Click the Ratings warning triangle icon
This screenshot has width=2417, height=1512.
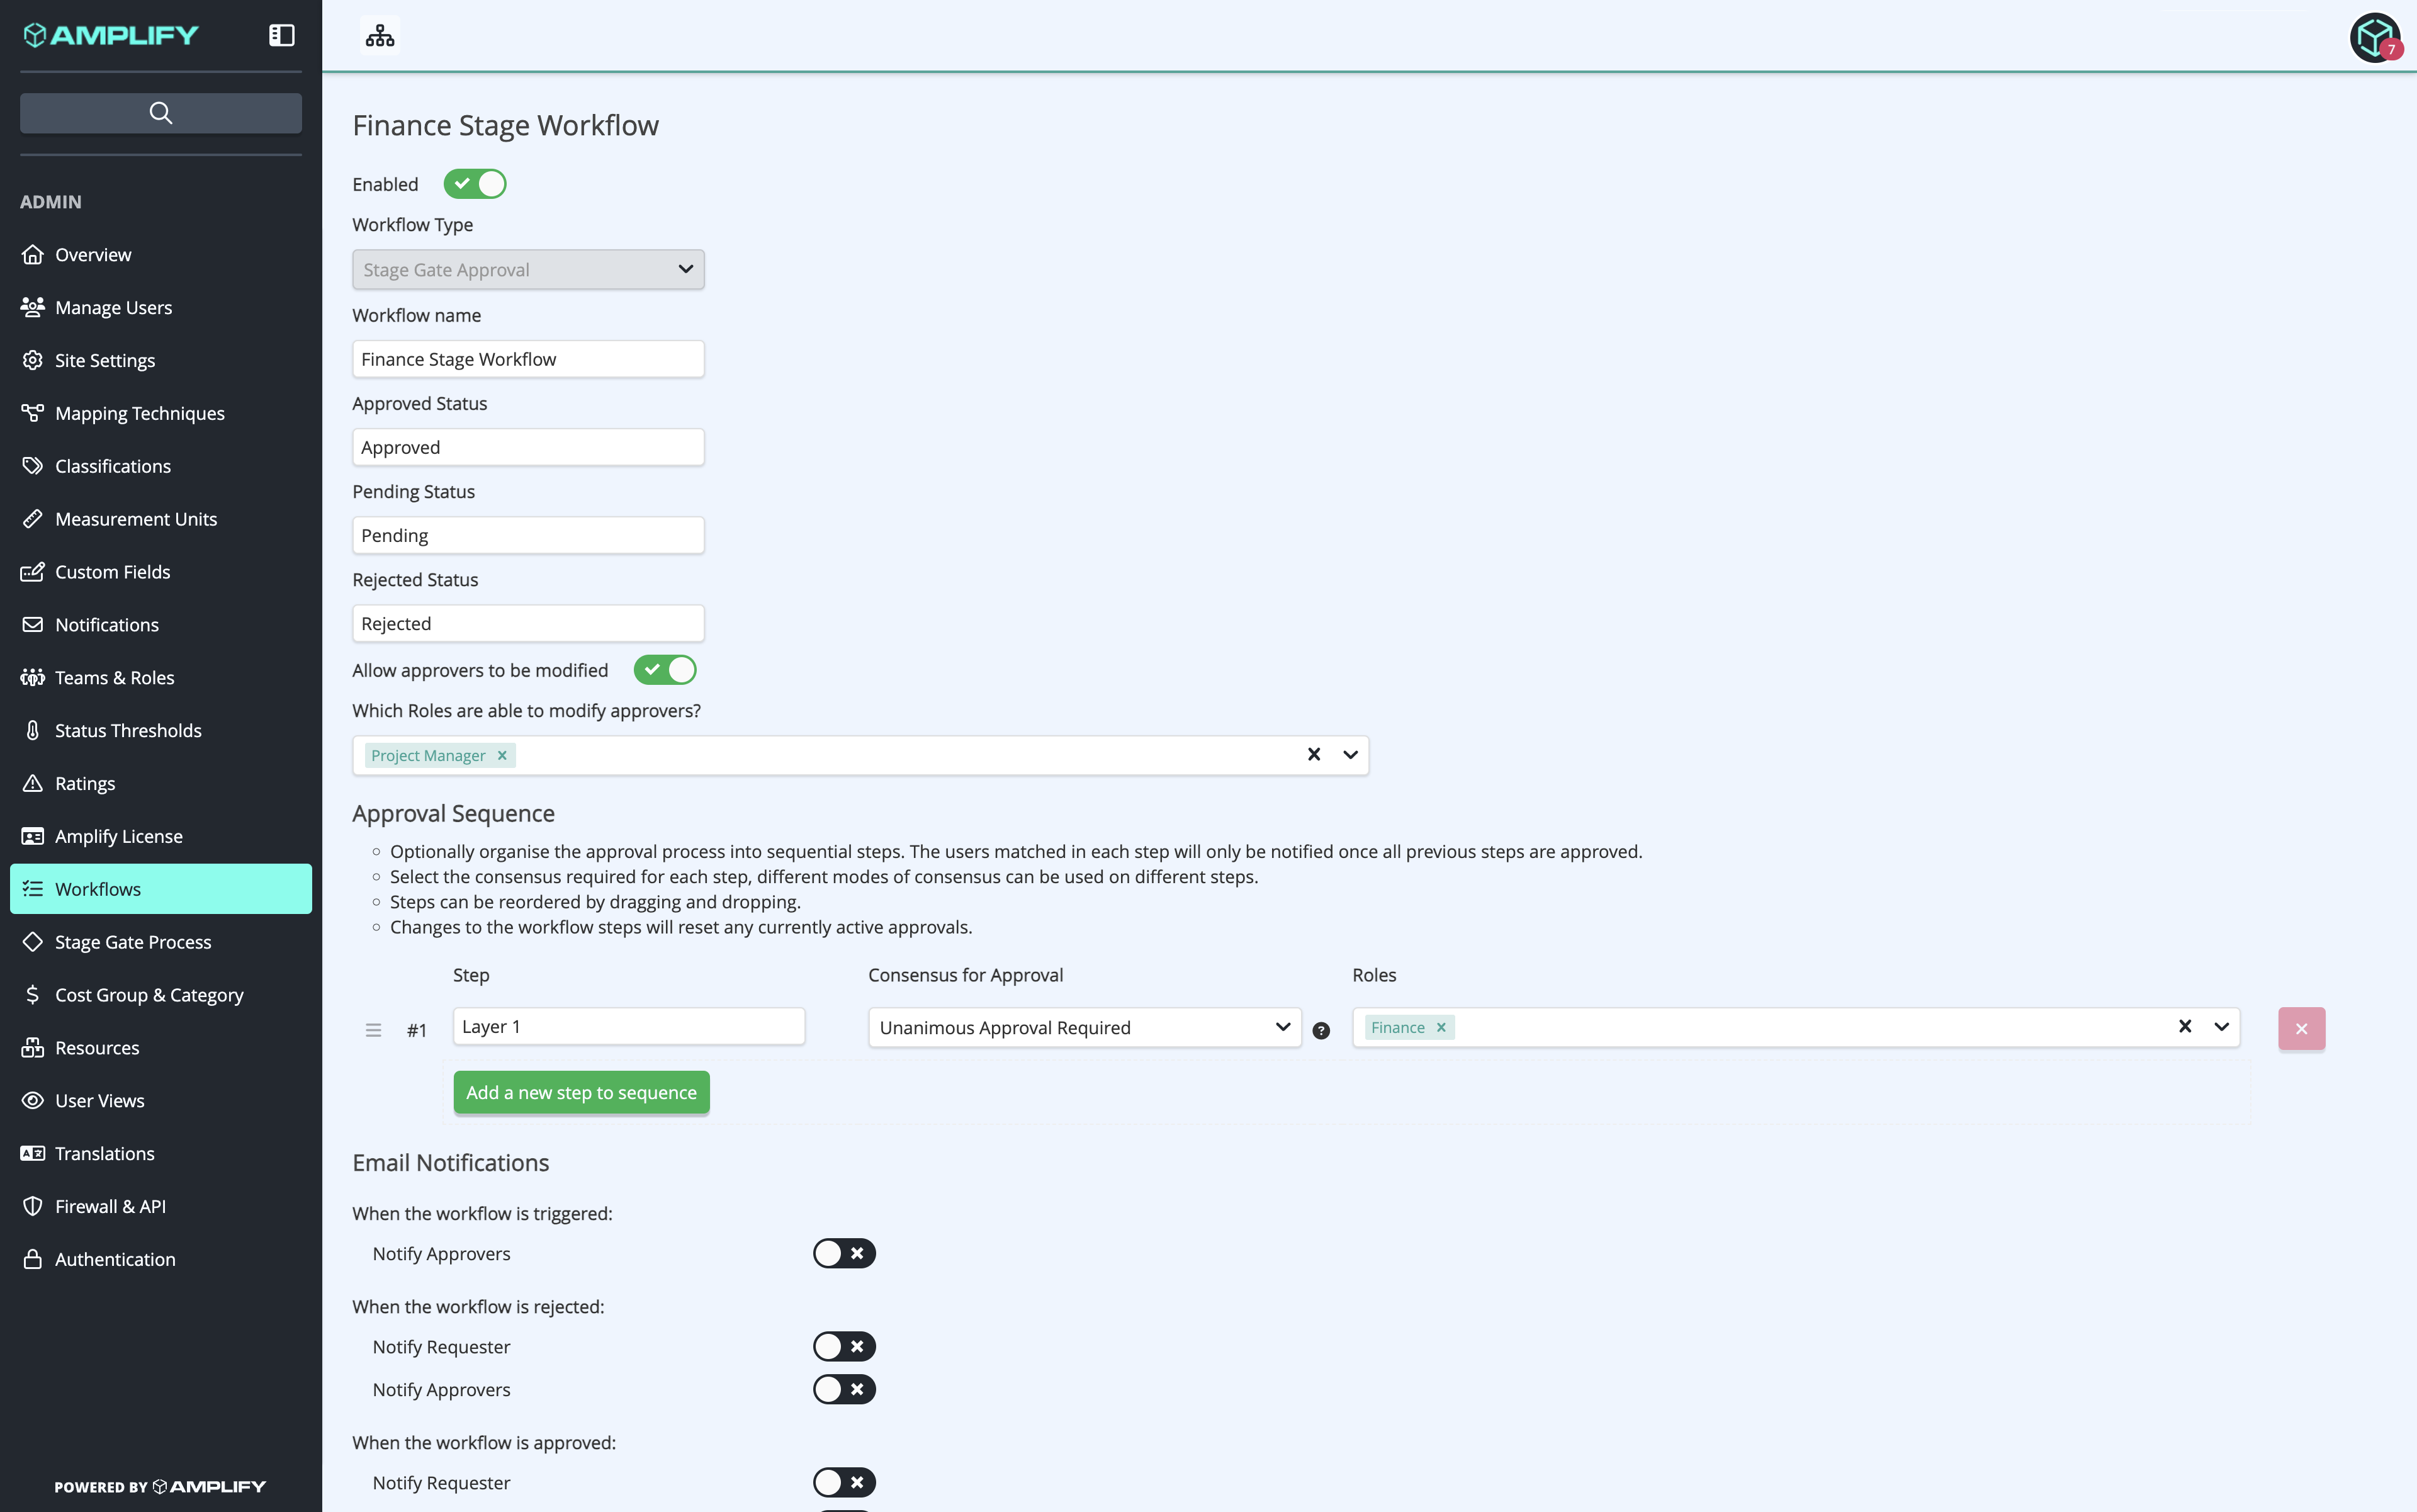pyautogui.click(x=33, y=783)
